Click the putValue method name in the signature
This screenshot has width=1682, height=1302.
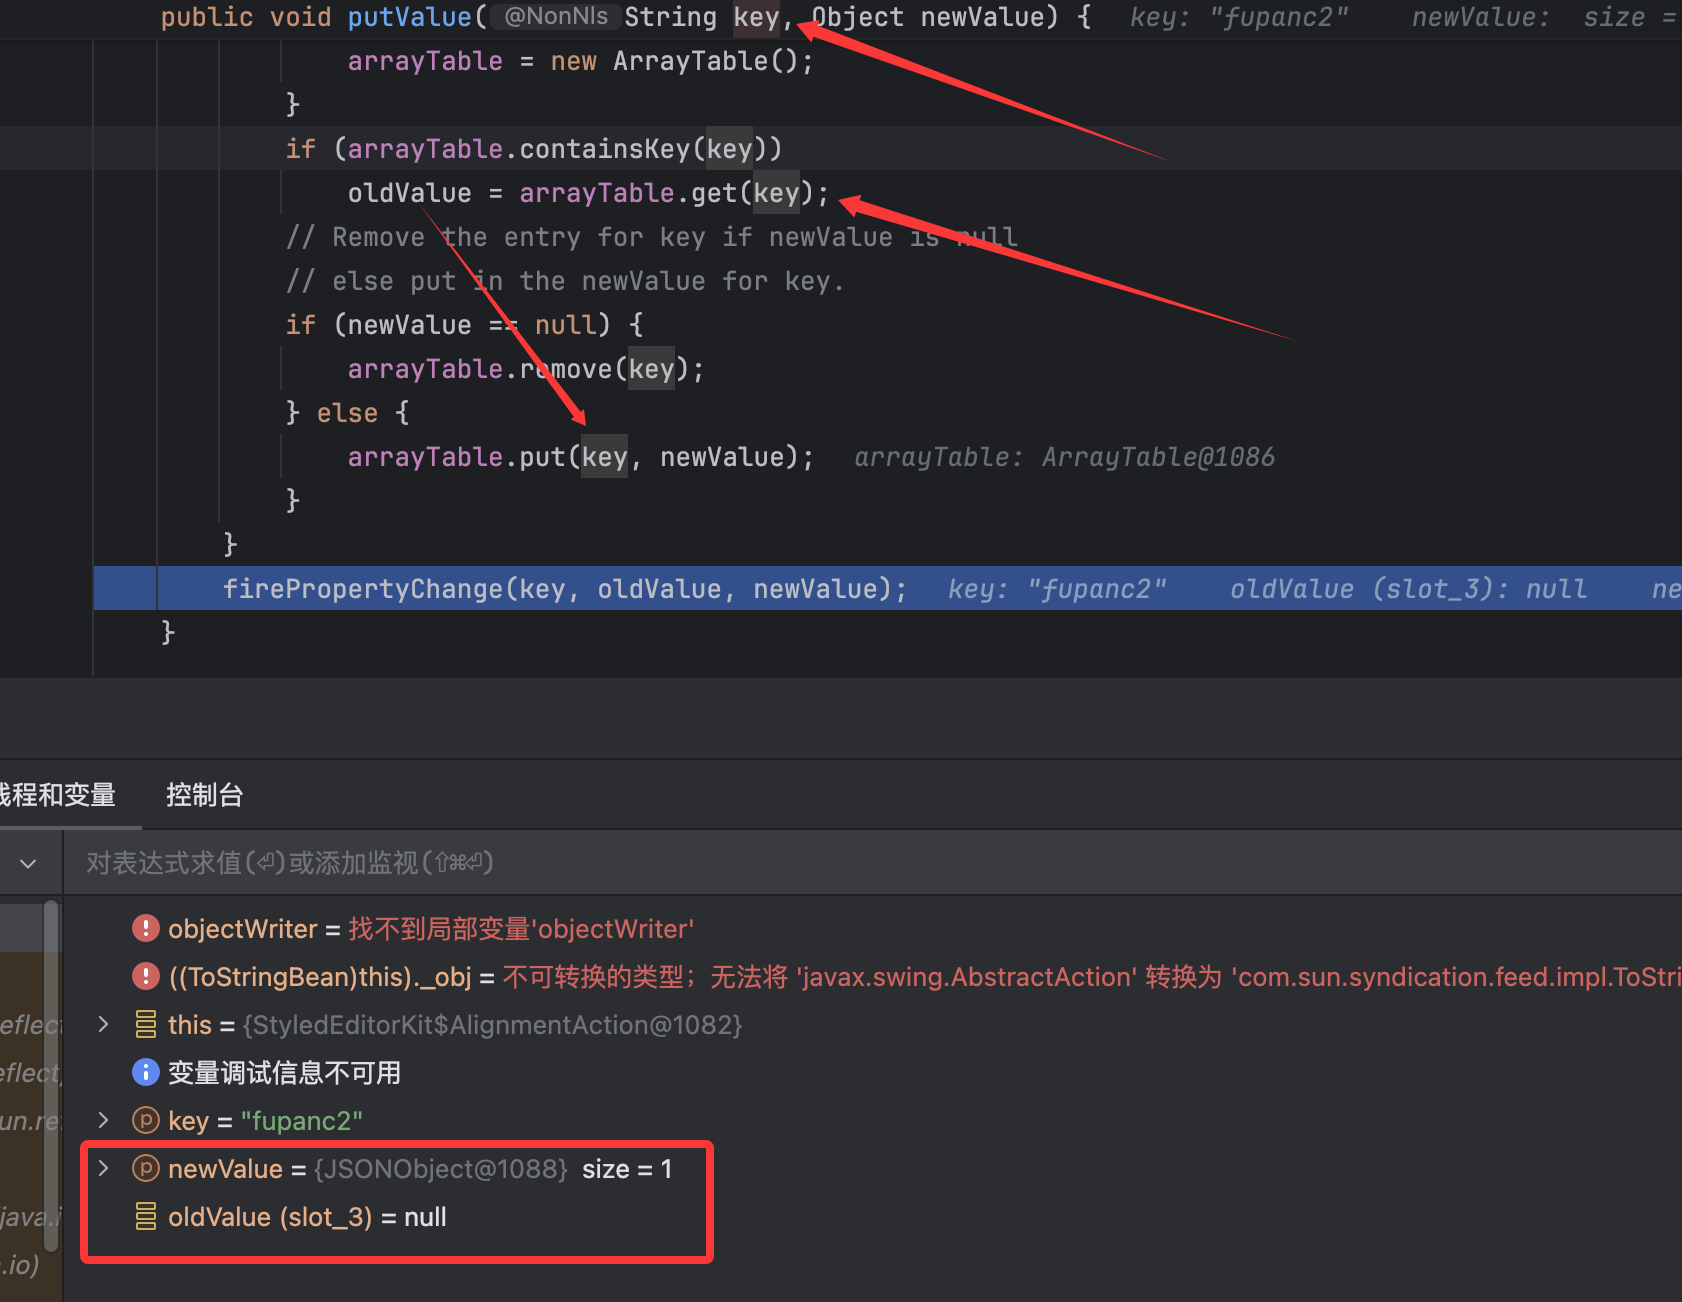[409, 17]
